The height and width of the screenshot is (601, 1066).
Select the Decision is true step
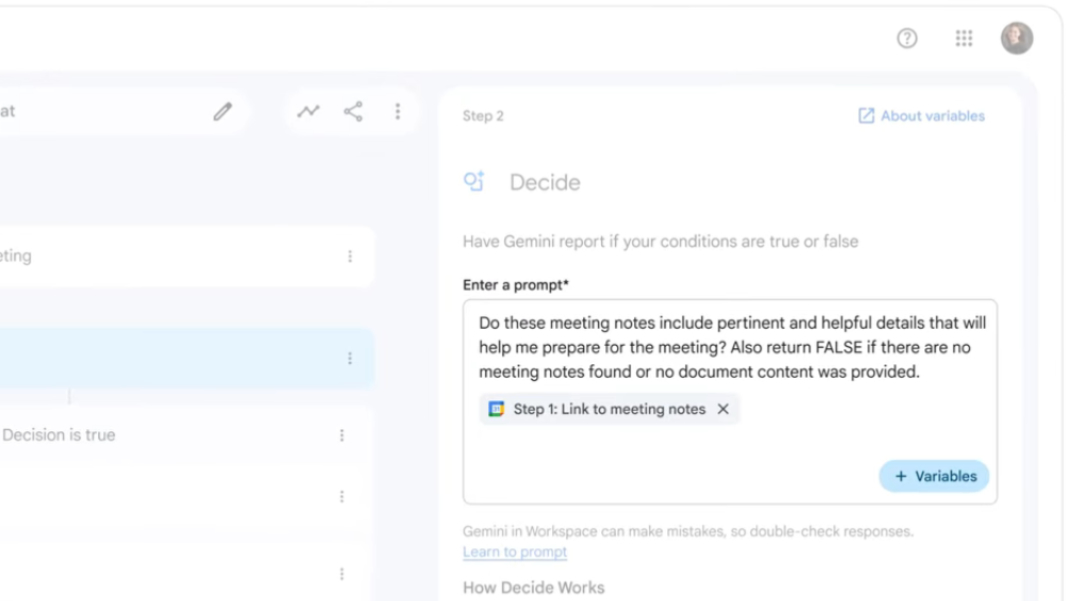(x=60, y=435)
